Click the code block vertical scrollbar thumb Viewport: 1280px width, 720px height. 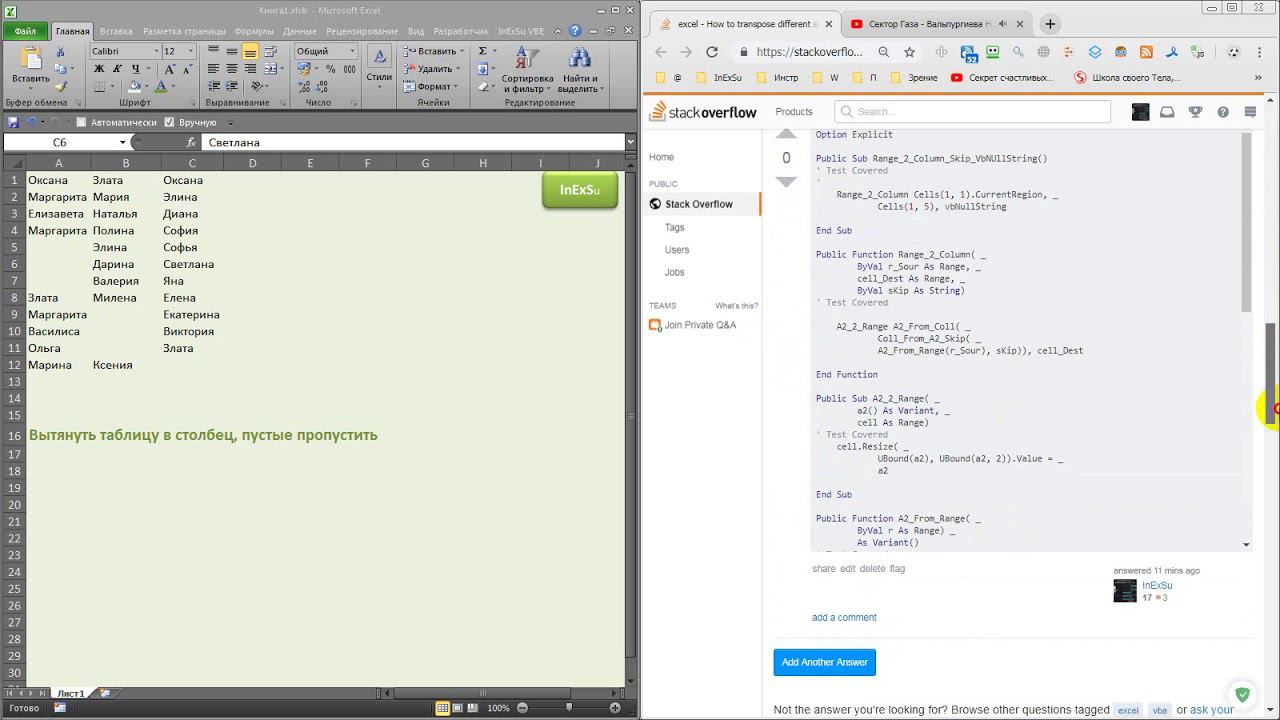coord(1246,221)
